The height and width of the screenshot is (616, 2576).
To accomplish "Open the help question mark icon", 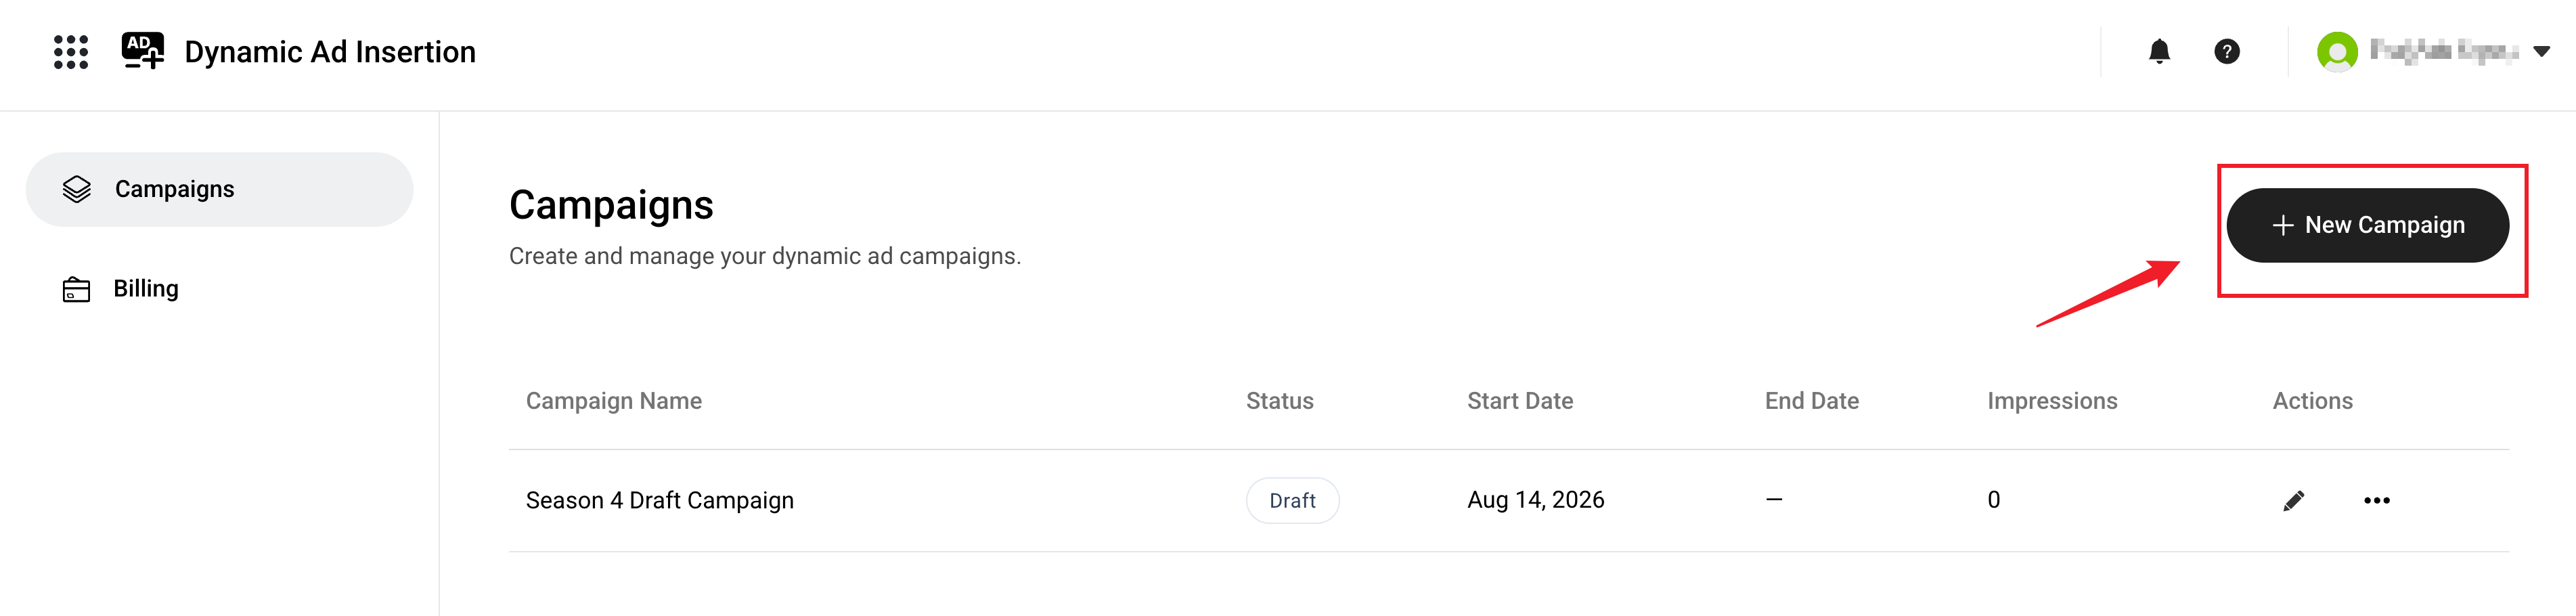I will [x=2226, y=51].
